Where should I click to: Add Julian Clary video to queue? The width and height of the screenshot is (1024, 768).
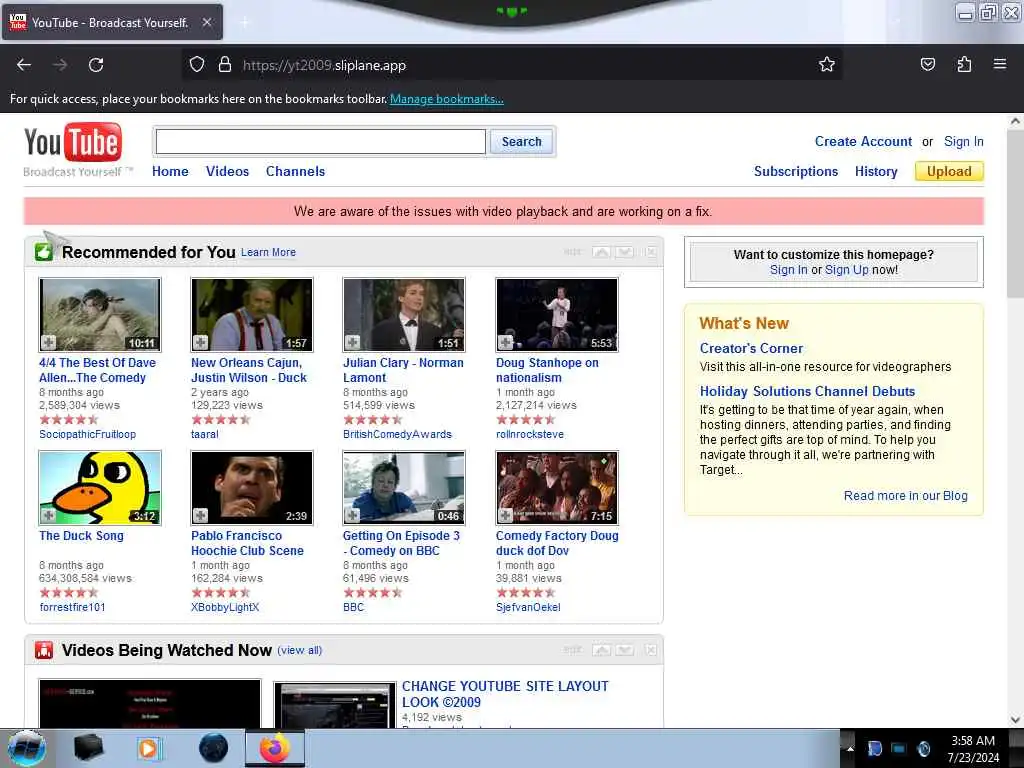point(353,342)
